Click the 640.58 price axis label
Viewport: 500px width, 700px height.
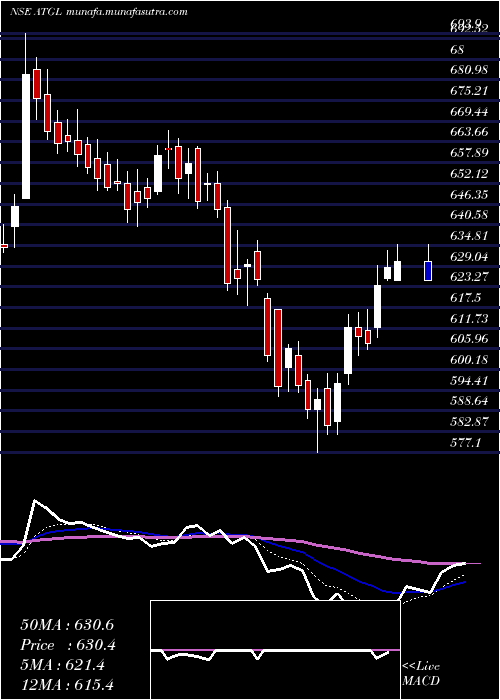tap(469, 215)
